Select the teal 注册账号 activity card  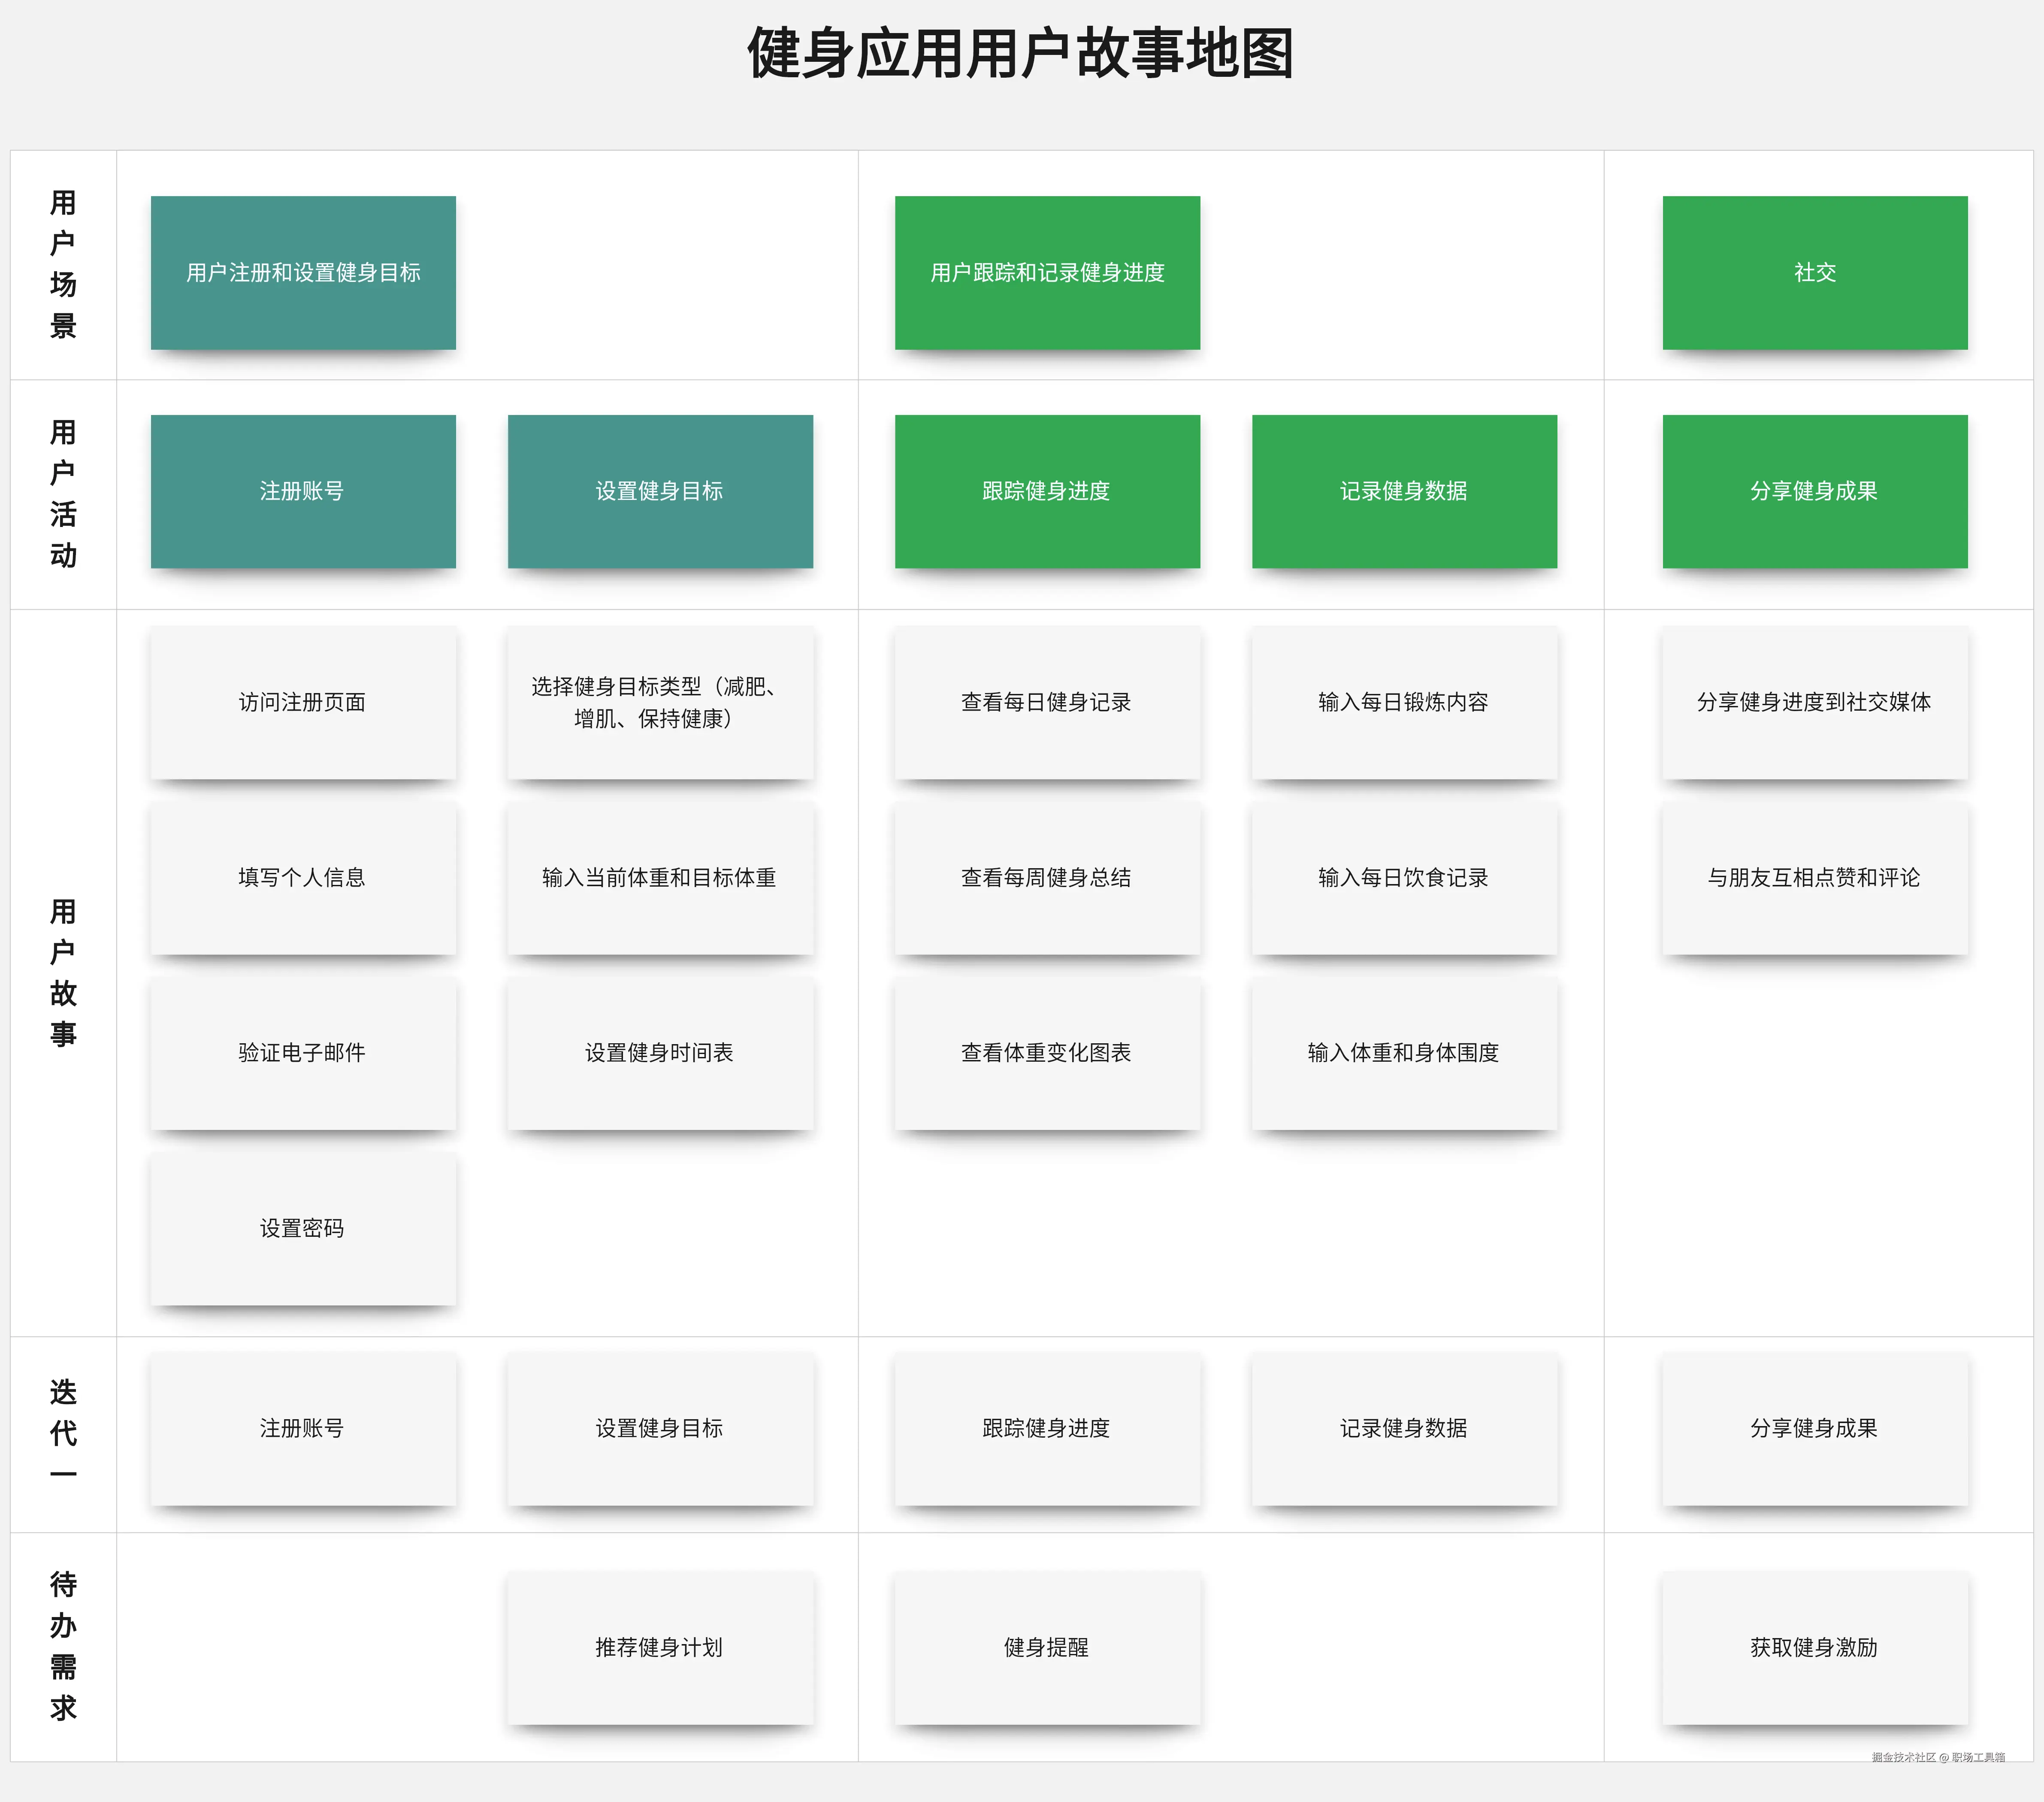pyautogui.click(x=303, y=491)
